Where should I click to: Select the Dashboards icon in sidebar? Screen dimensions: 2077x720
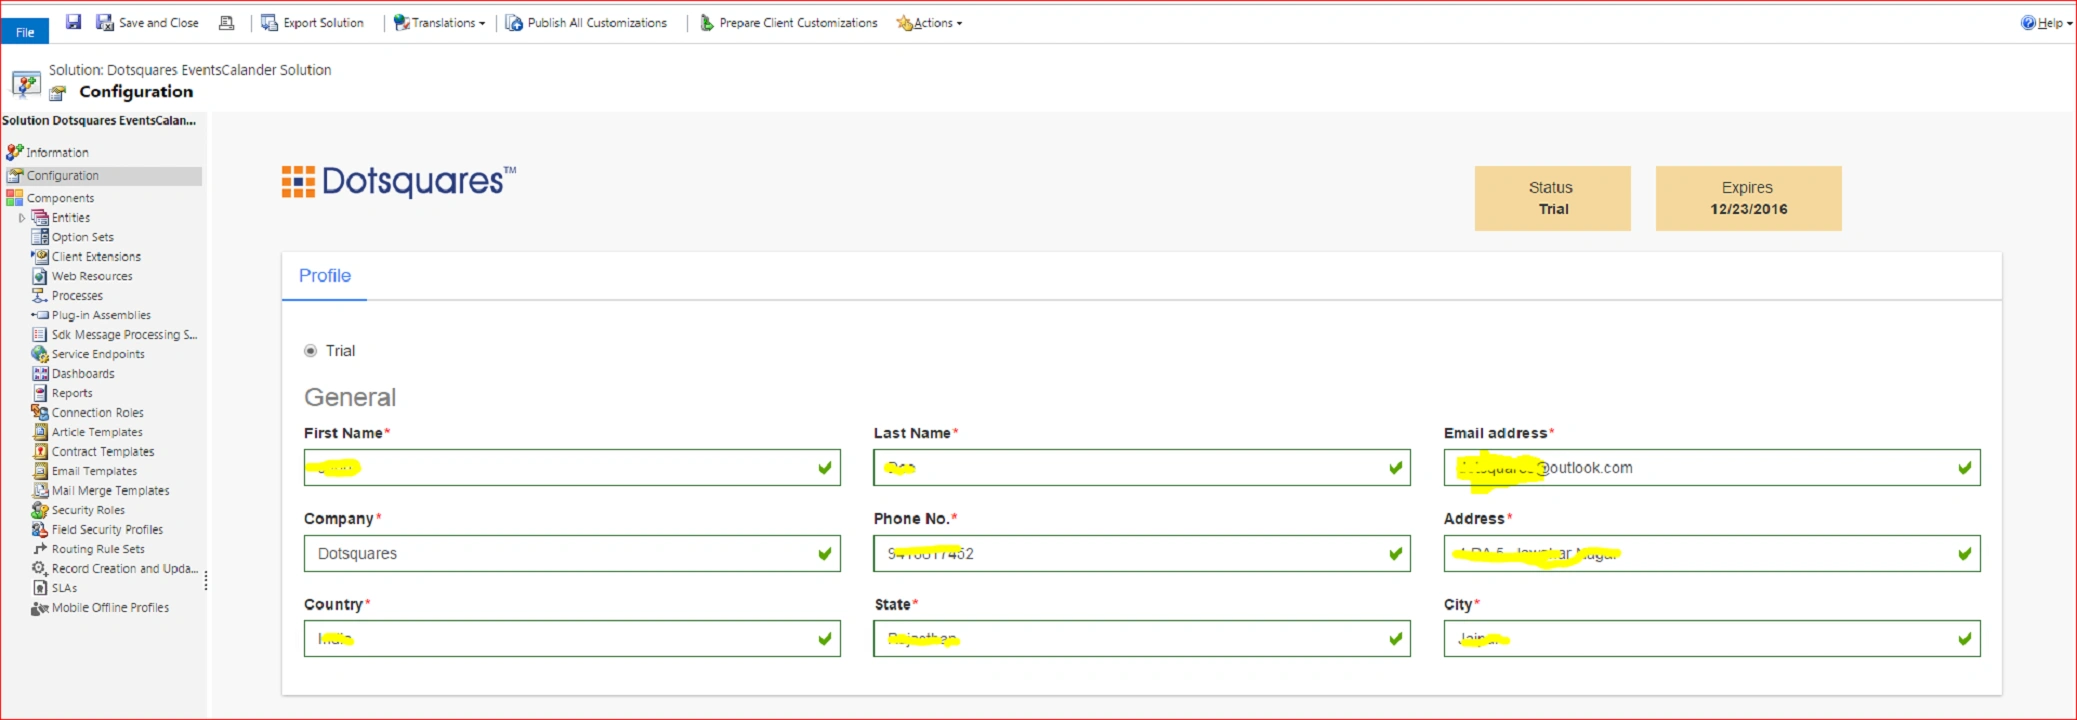click(x=40, y=374)
